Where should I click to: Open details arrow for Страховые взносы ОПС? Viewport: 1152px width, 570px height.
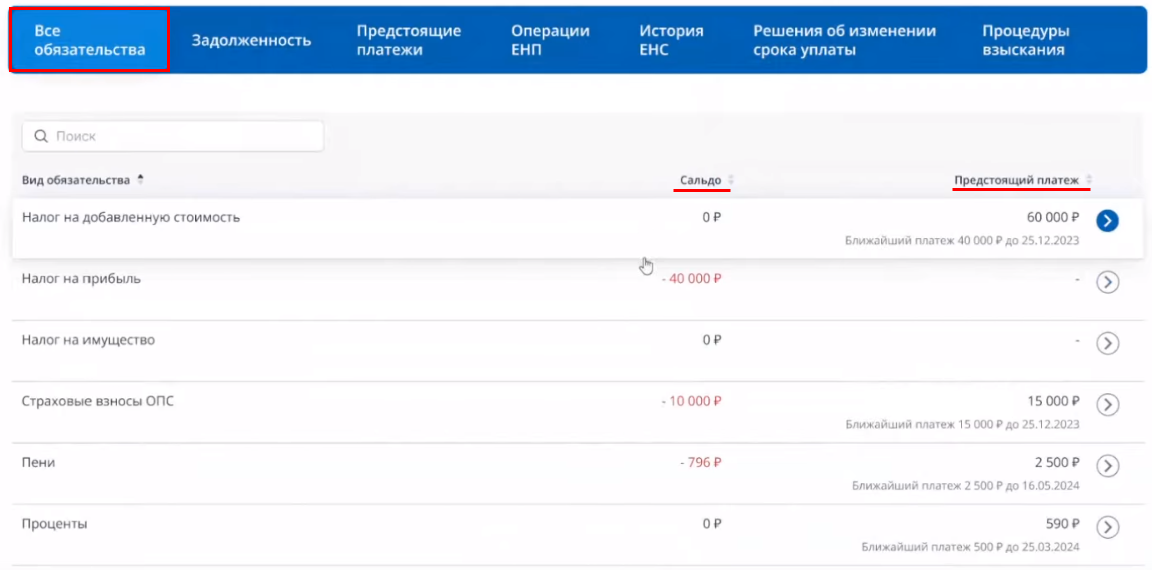pyautogui.click(x=1107, y=404)
